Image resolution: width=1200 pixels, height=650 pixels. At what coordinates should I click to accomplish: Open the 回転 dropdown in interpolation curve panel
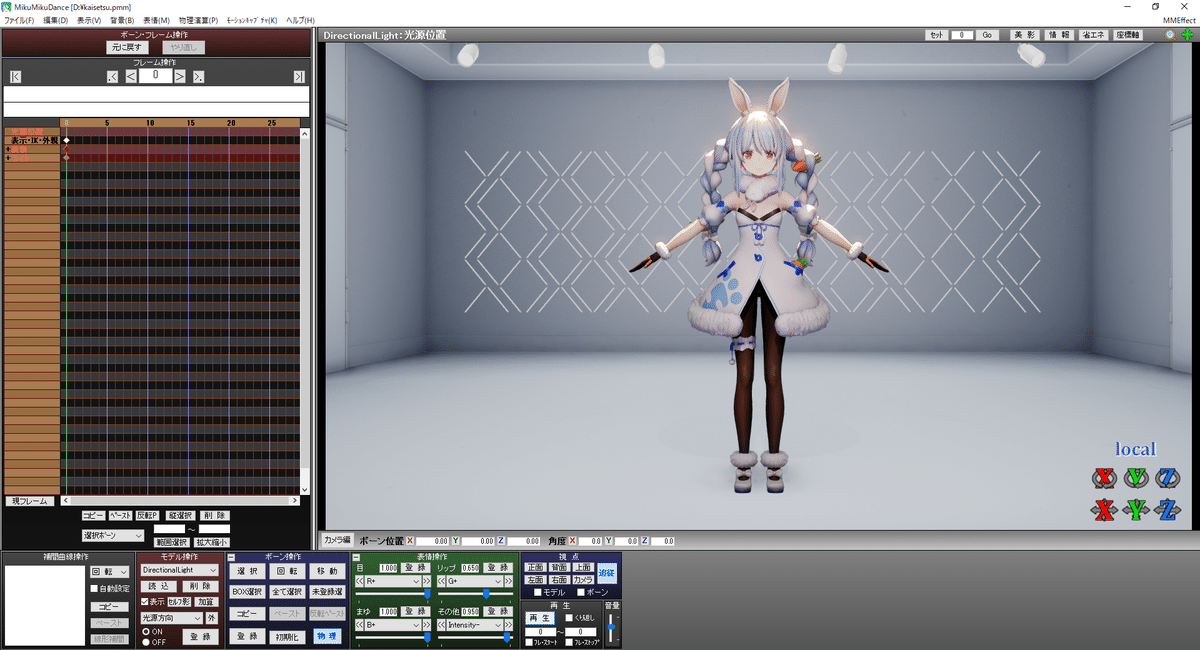(108, 571)
